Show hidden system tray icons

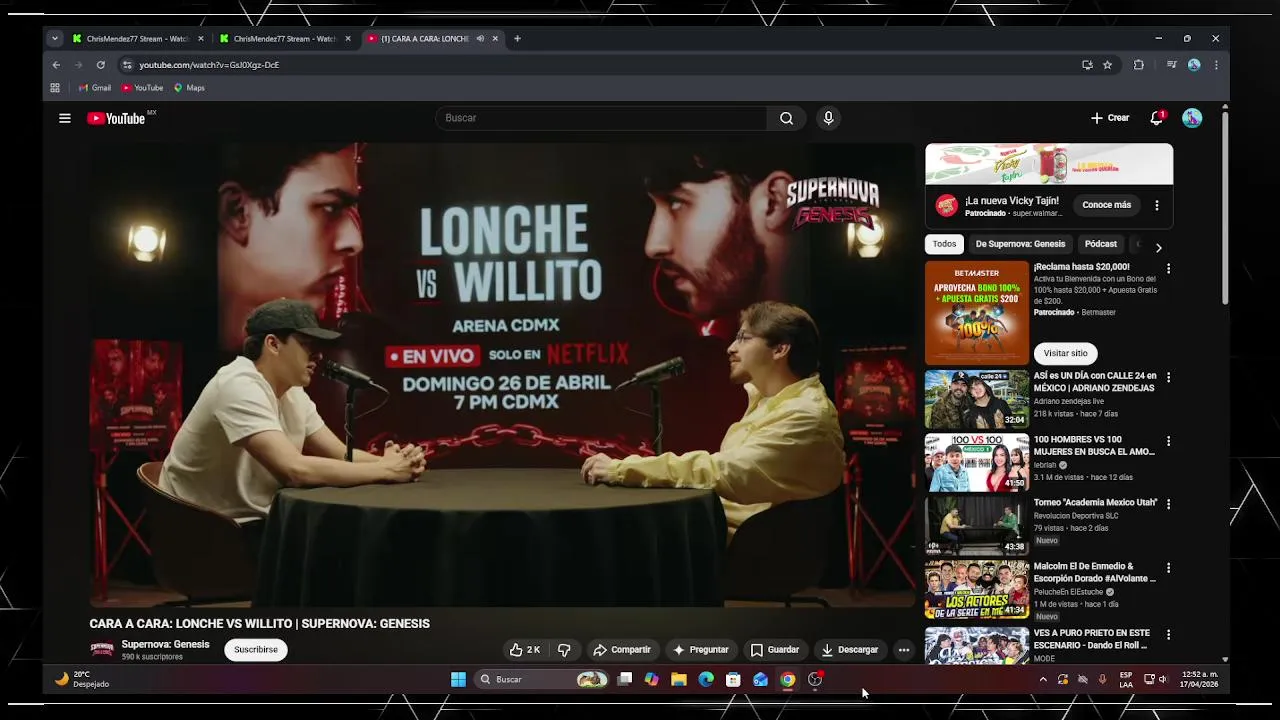click(x=1043, y=680)
